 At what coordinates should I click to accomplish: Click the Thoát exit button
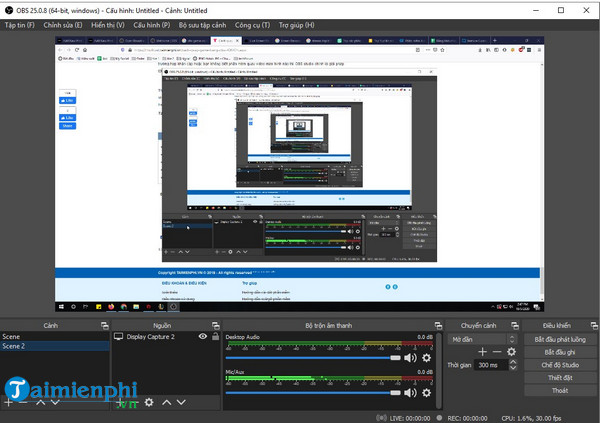(560, 390)
